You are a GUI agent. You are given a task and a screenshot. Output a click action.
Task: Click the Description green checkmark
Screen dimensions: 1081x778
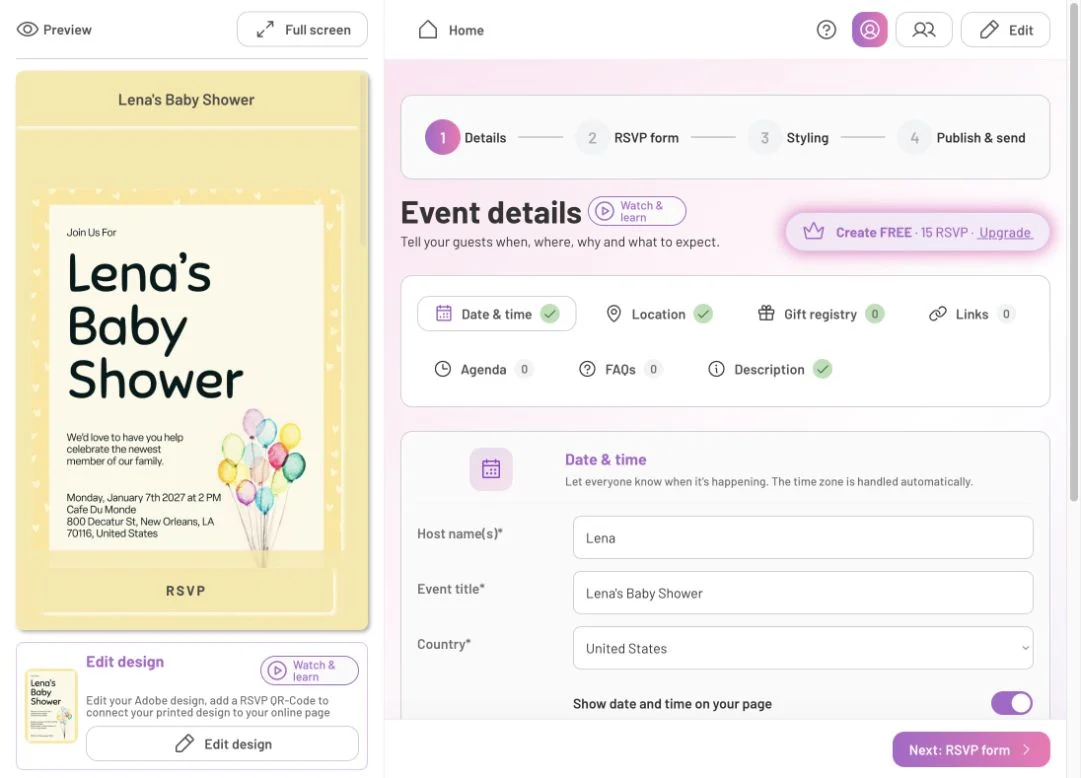pos(822,369)
